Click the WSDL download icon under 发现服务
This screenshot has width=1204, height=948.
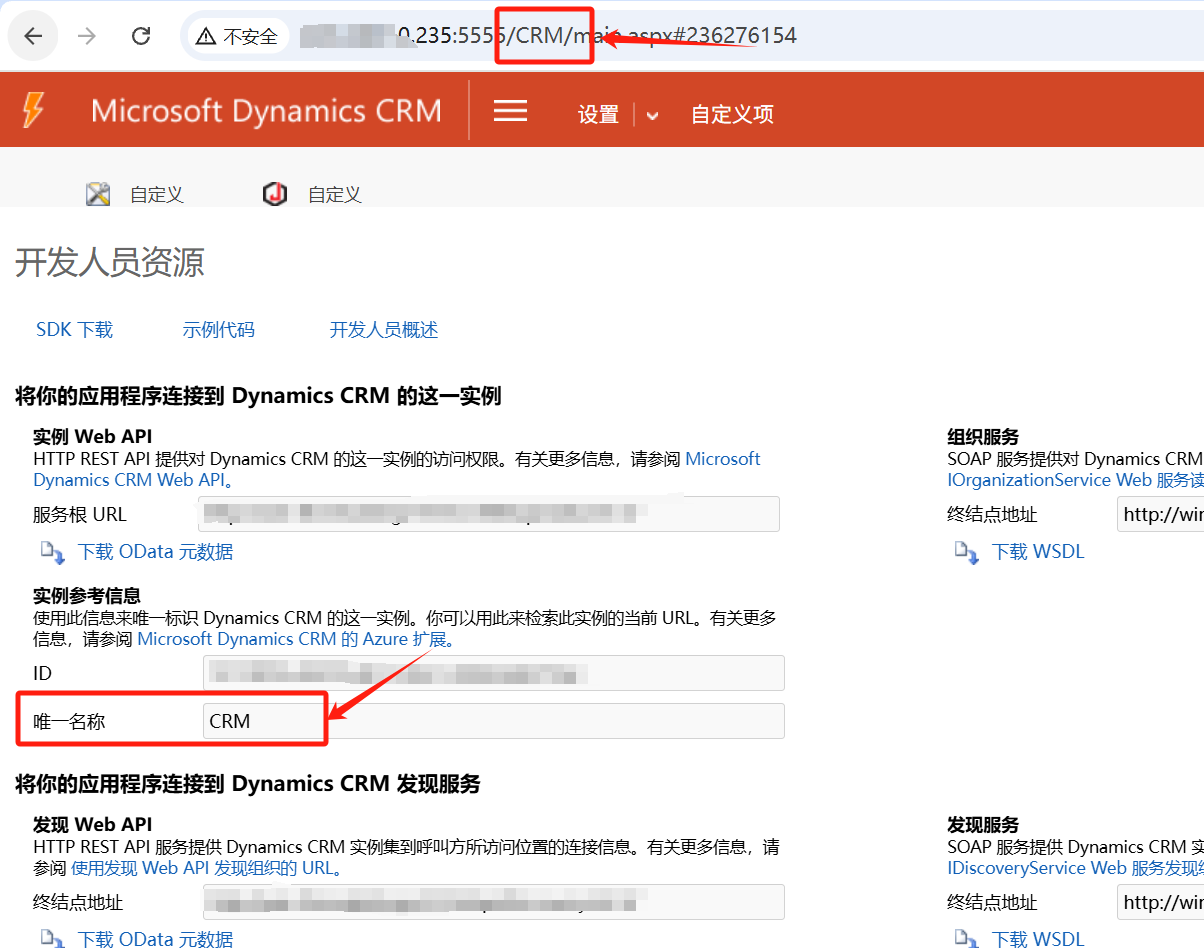pos(966,938)
